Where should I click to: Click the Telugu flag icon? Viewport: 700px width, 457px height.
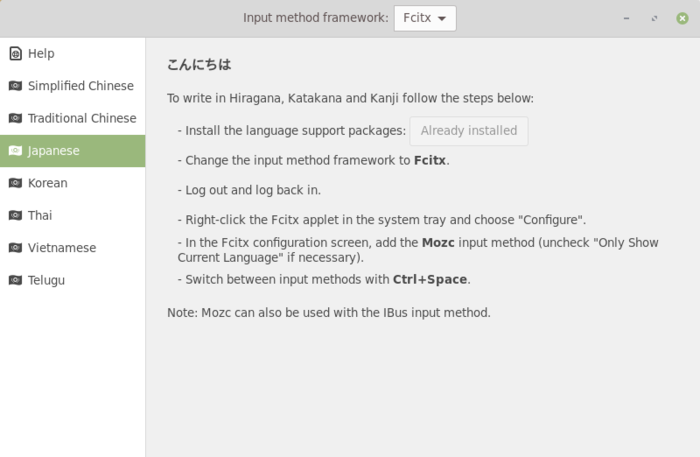click(x=14, y=280)
